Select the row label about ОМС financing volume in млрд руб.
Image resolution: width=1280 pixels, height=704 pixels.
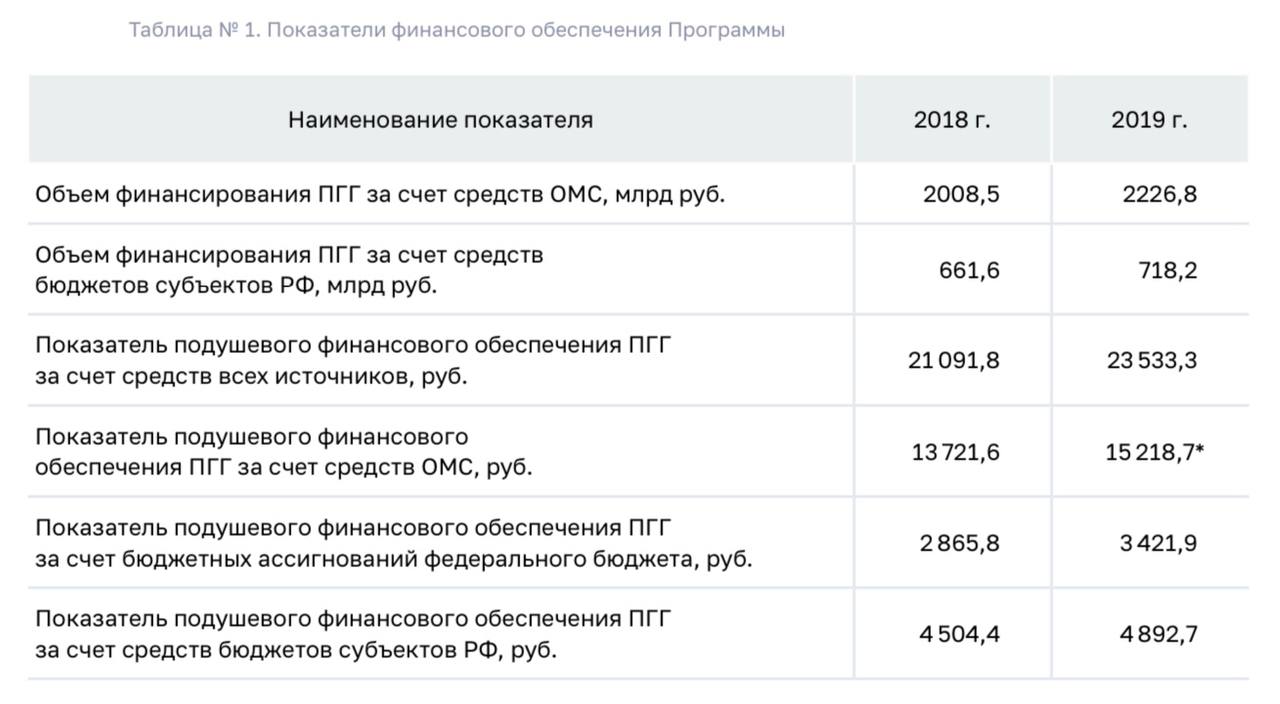click(x=380, y=194)
